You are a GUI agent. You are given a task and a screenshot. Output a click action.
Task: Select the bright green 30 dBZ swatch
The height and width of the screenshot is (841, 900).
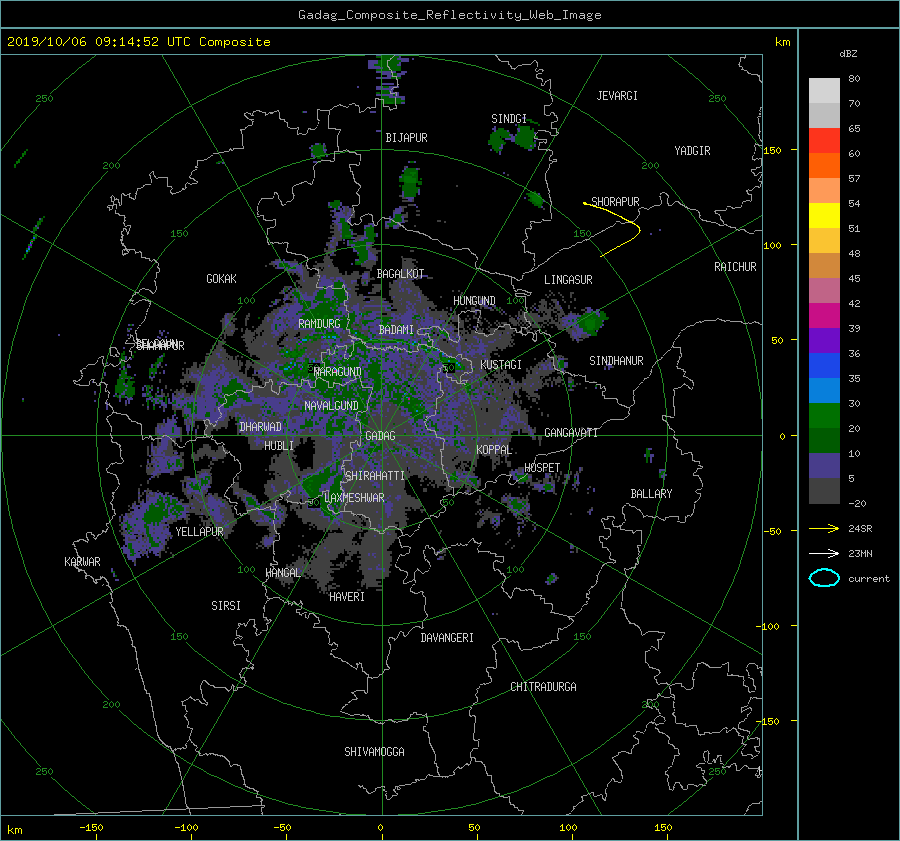pos(824,416)
